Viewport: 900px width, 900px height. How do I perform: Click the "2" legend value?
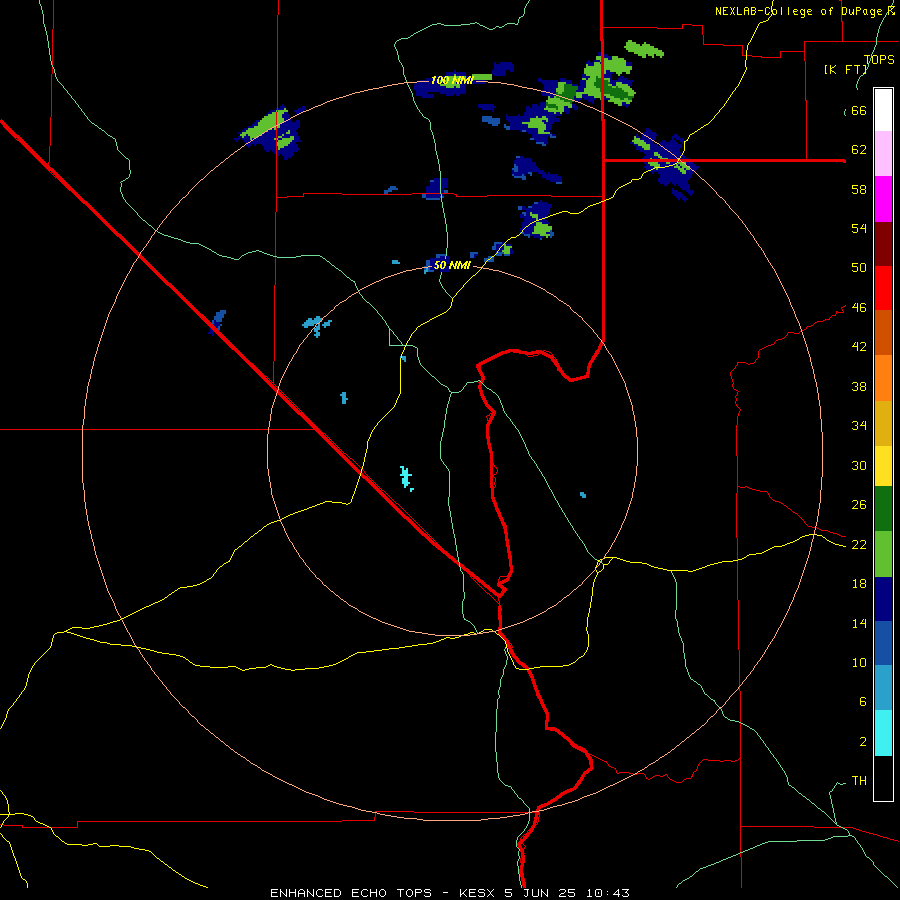click(x=863, y=742)
